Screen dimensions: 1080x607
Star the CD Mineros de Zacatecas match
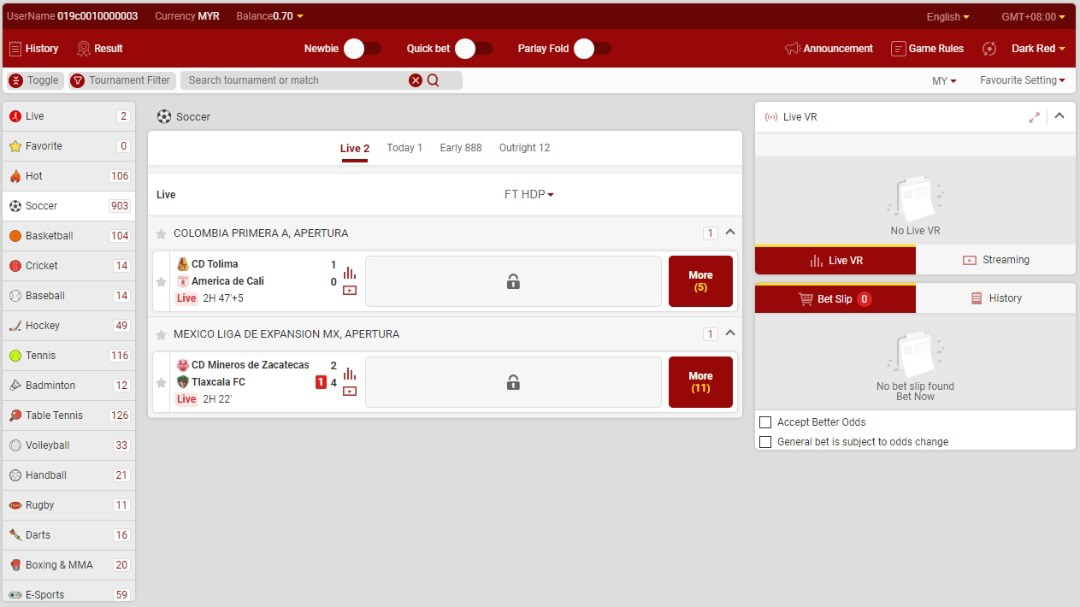(161, 383)
